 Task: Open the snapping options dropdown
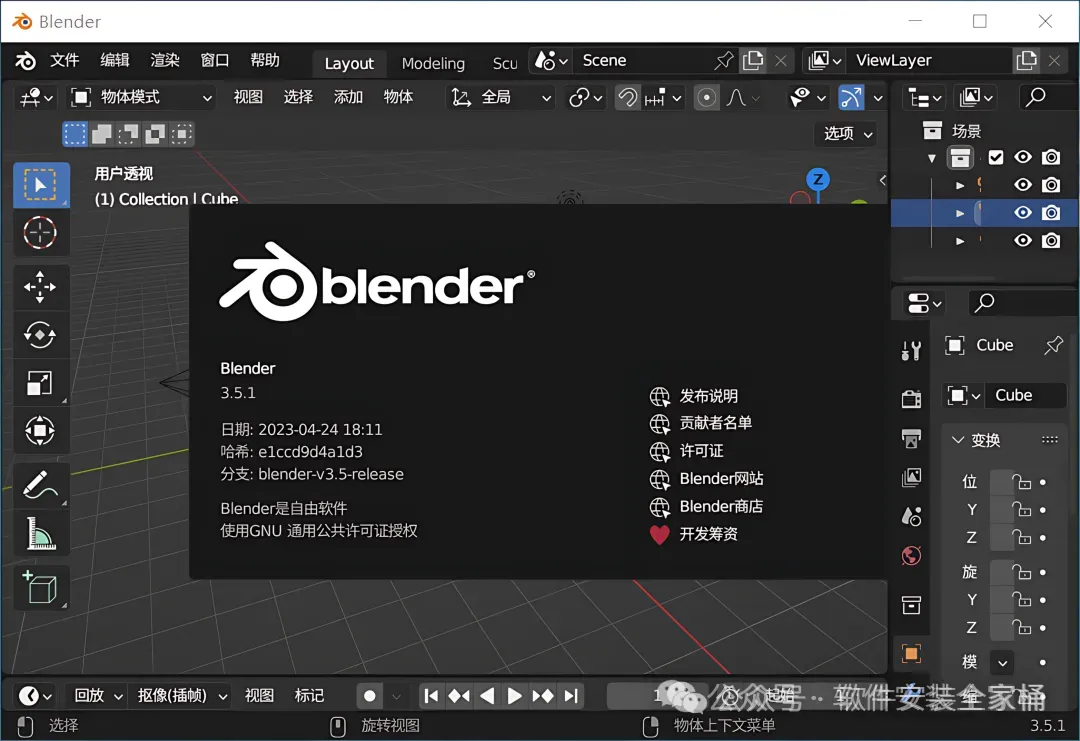pos(663,98)
